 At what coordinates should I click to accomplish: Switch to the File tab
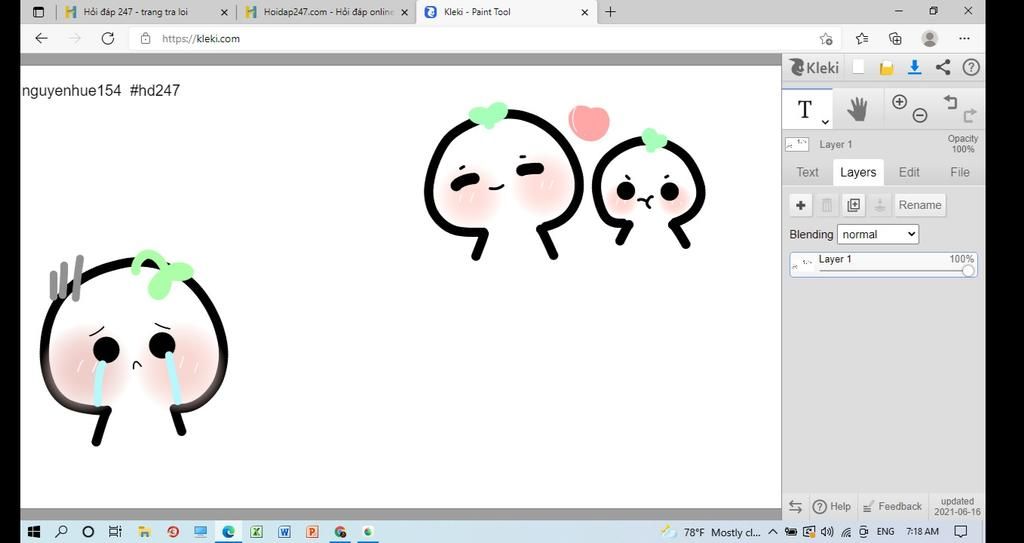[x=959, y=173]
